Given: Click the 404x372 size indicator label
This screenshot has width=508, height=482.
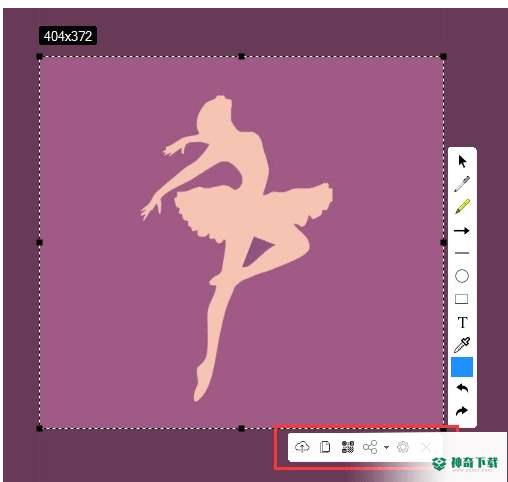Looking at the screenshot, I should point(68,36).
